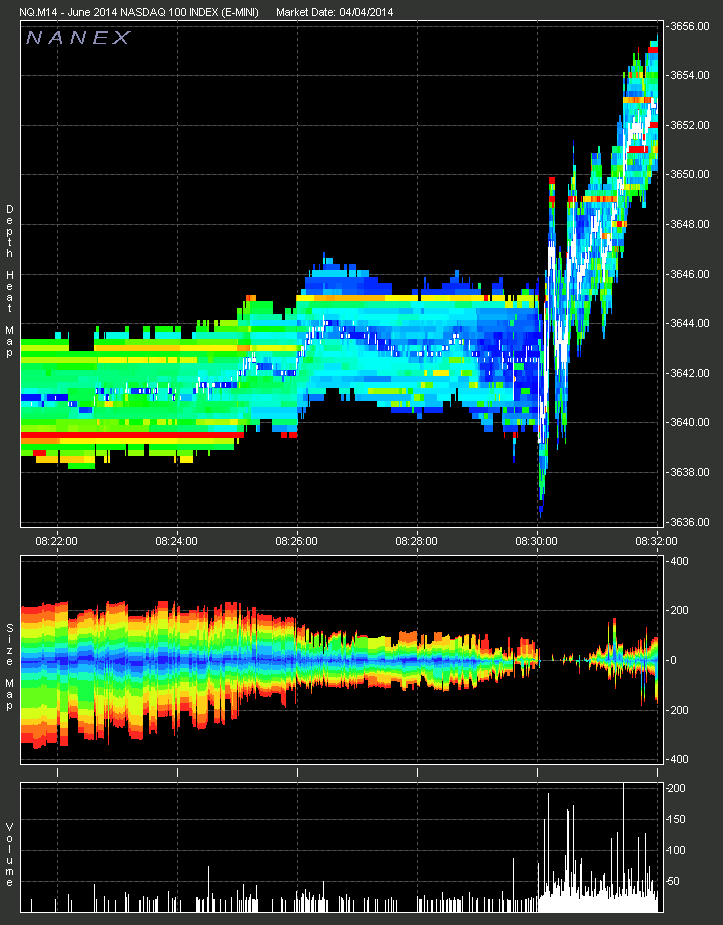
Task: Click the 150 label on Volume axis
Action: pyautogui.click(x=678, y=819)
